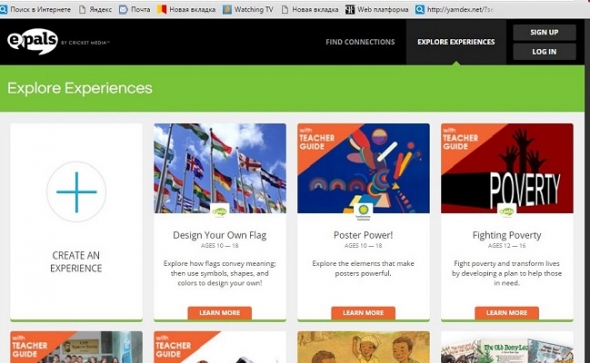
Task: Open the flags image thumbnail
Action: coord(220,168)
